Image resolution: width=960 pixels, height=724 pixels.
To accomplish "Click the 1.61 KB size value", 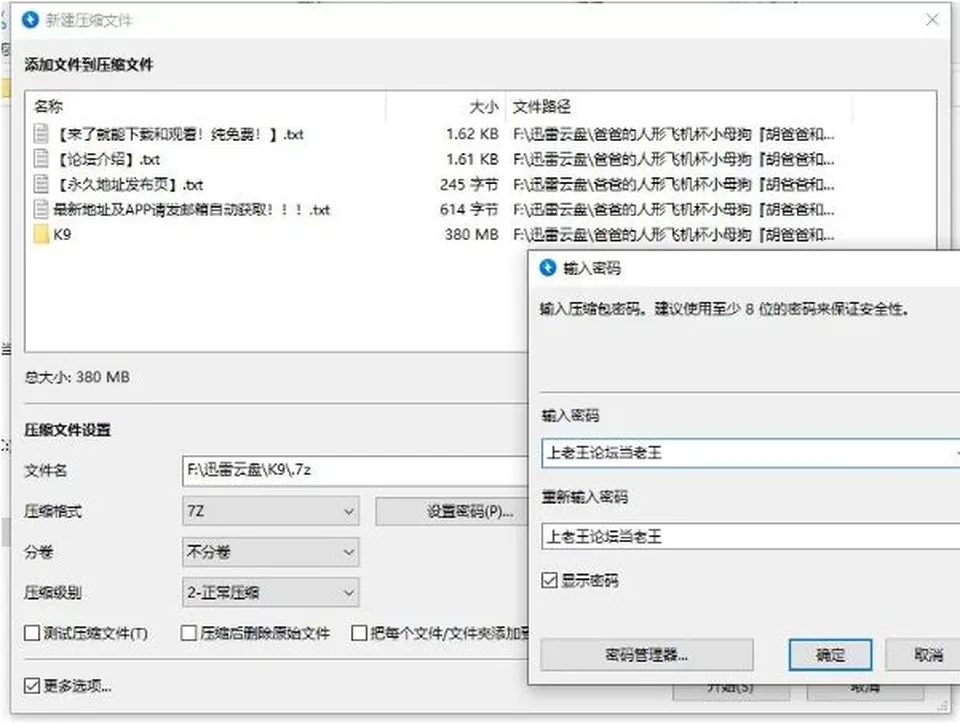I will 472,159.
